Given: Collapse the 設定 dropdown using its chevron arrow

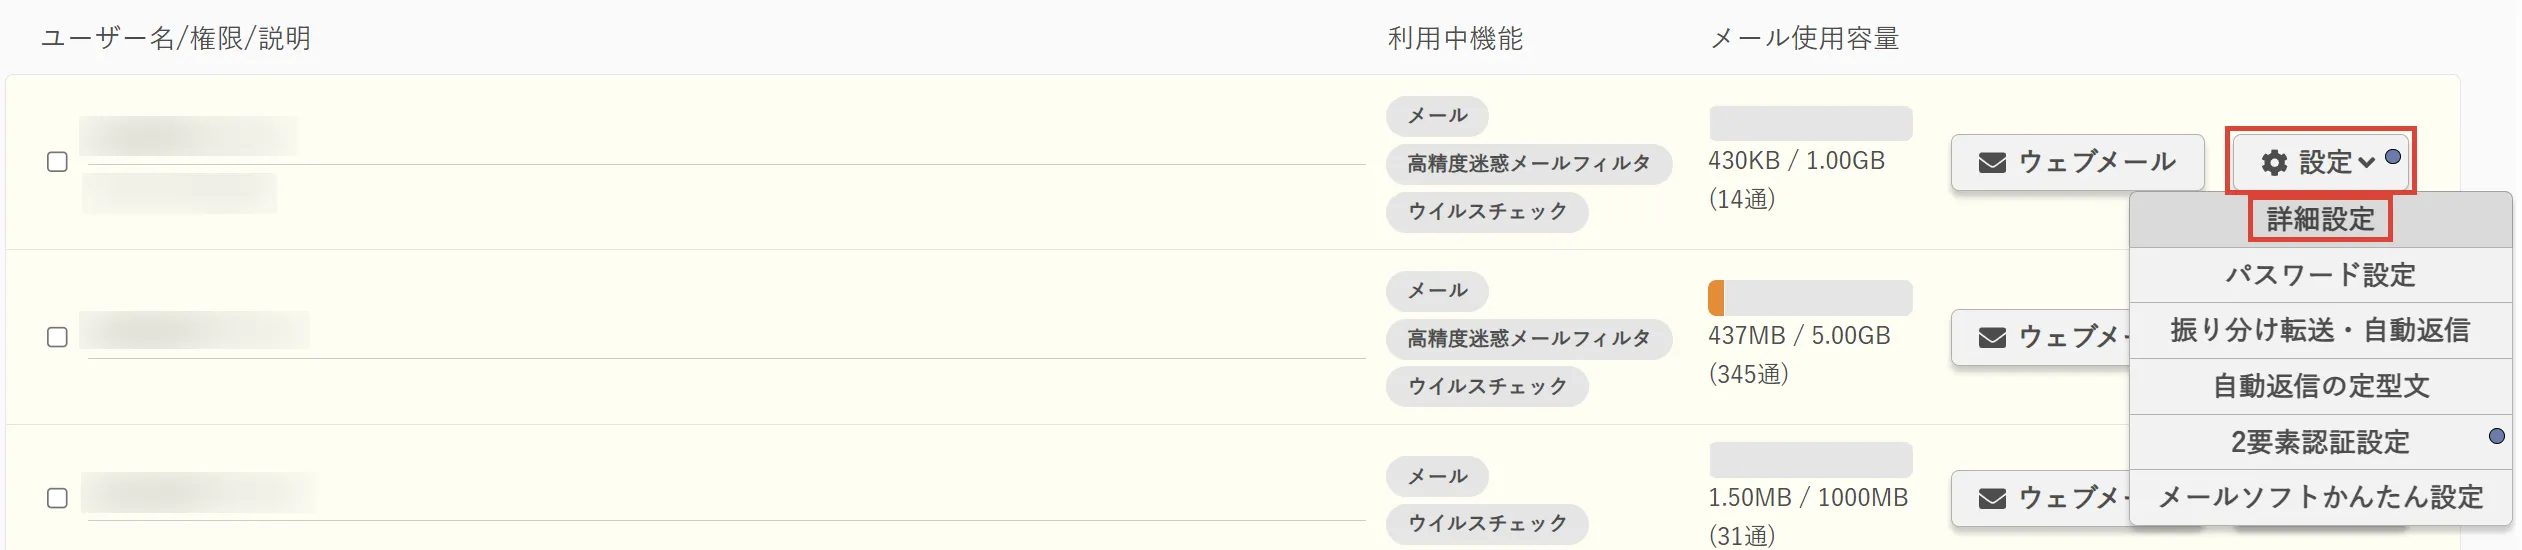Looking at the screenshot, I should [x=2366, y=162].
